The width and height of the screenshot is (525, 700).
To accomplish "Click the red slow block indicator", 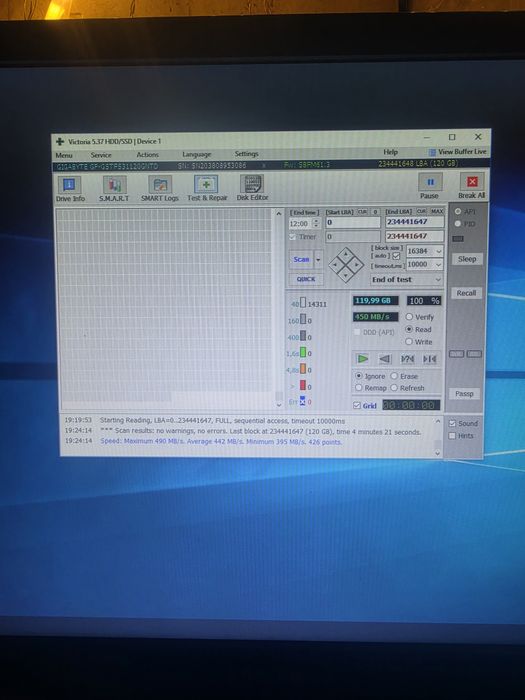I will 303,385.
